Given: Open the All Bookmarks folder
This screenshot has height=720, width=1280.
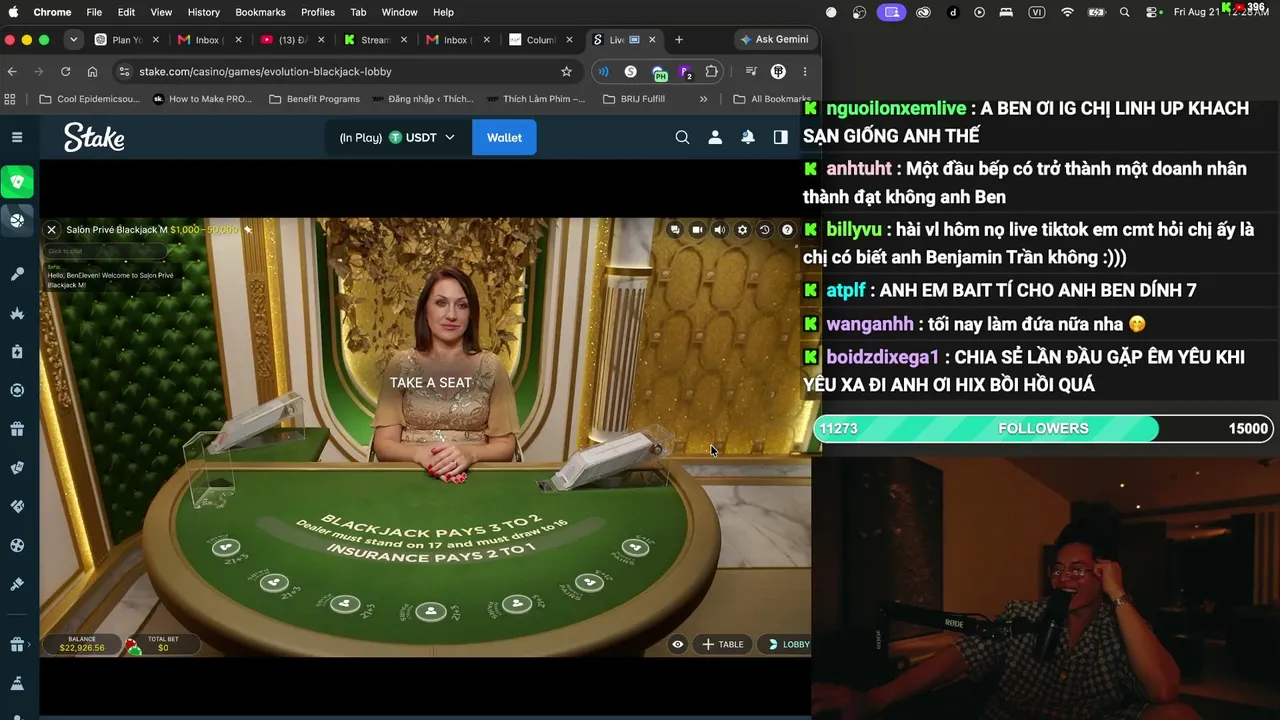Looking at the screenshot, I should pos(772,99).
